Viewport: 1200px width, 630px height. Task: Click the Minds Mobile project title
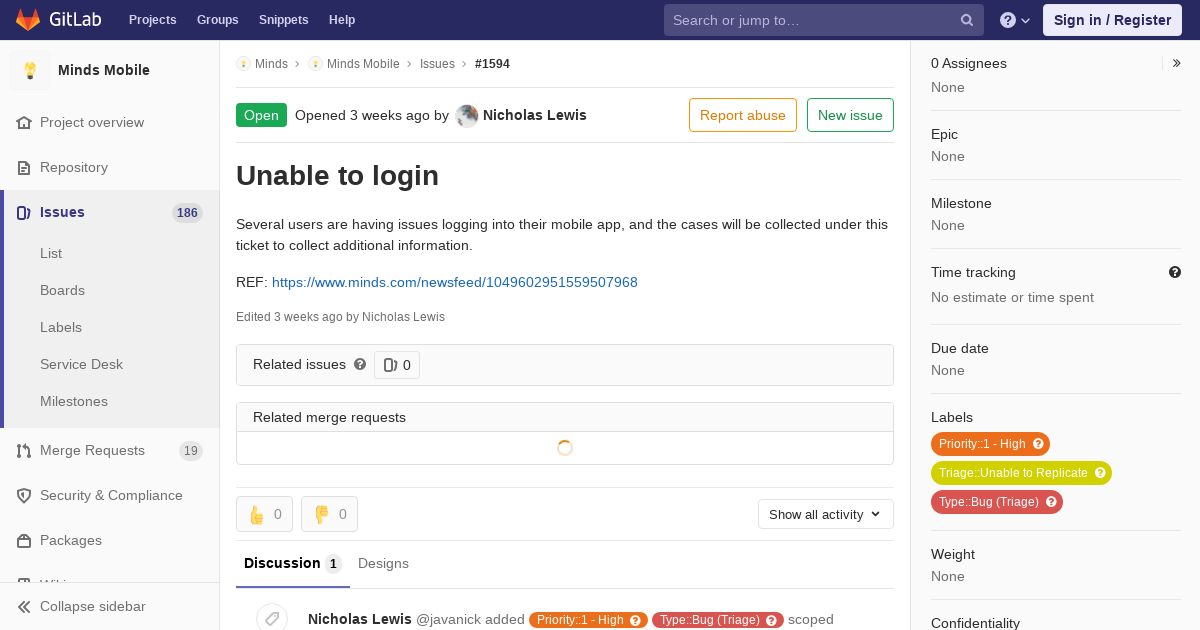click(104, 70)
